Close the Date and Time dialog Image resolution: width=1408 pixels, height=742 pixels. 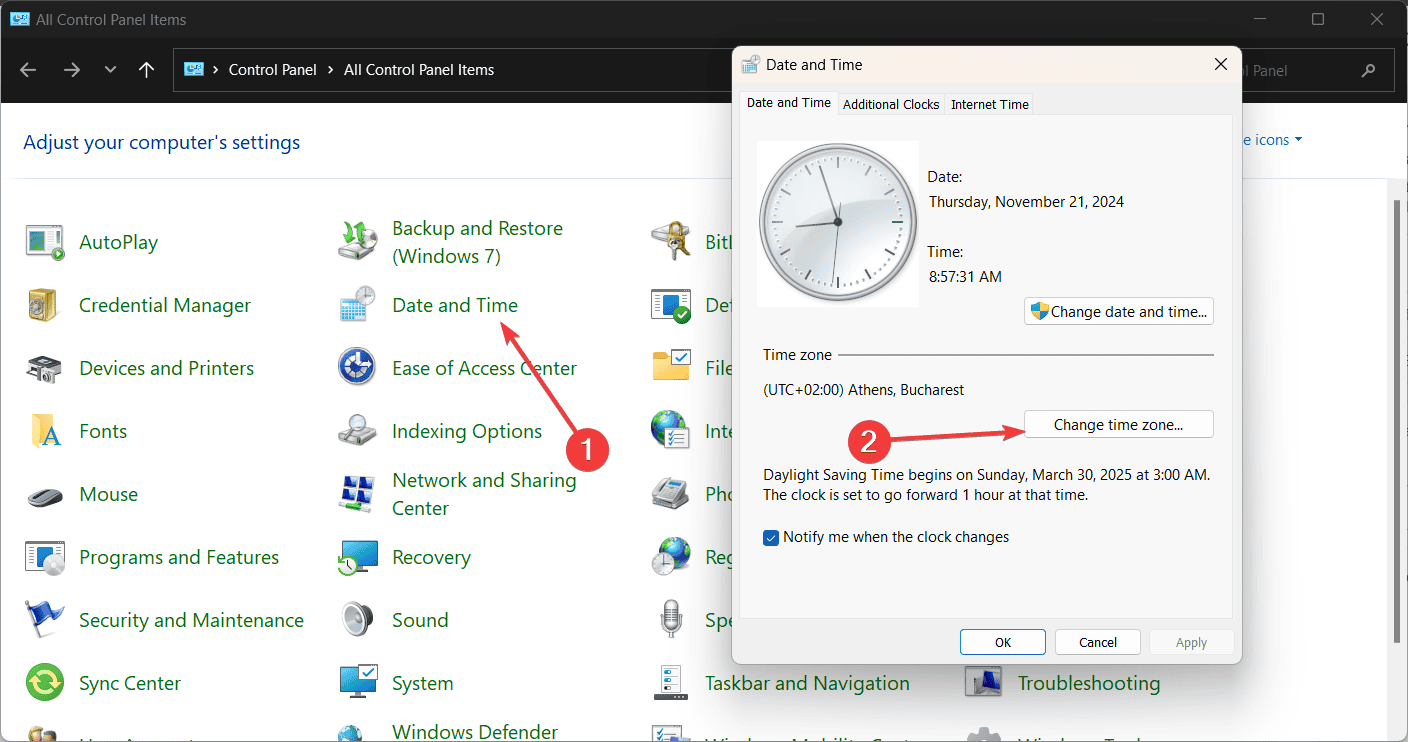1221,64
